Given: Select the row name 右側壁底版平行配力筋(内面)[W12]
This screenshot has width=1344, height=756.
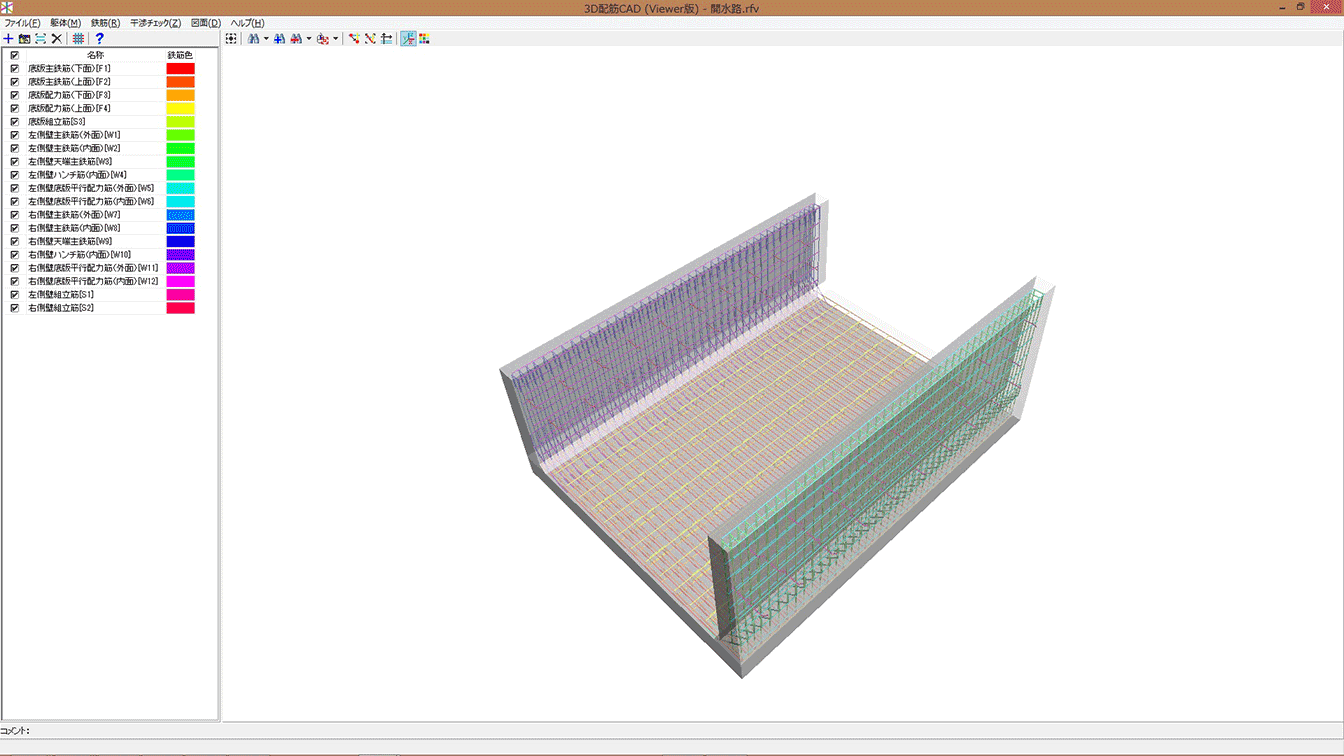Looking at the screenshot, I should coord(93,282).
